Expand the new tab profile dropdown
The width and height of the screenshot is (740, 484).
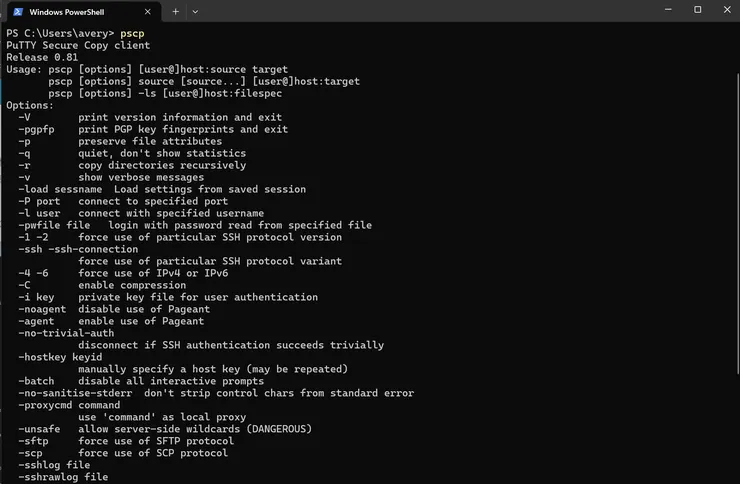(195, 11)
